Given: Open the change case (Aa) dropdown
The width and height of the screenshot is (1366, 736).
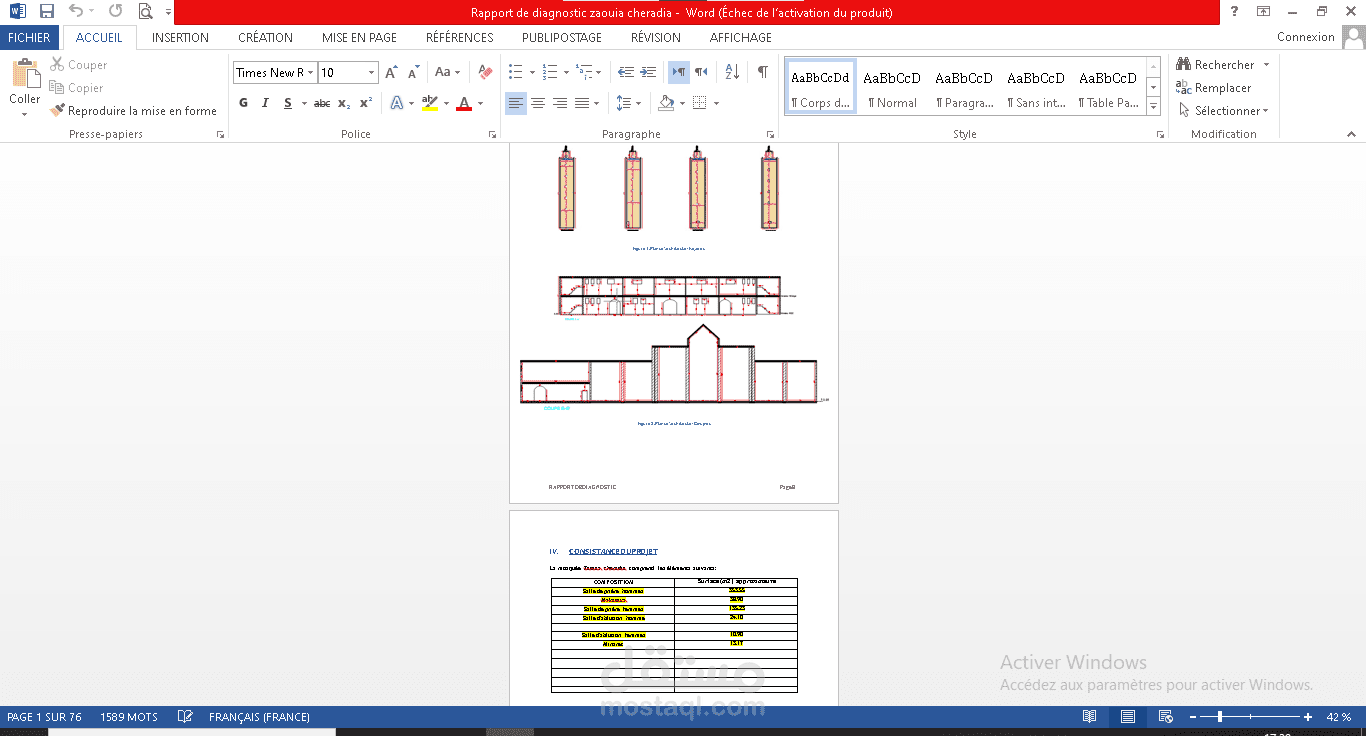Looking at the screenshot, I should coord(447,73).
